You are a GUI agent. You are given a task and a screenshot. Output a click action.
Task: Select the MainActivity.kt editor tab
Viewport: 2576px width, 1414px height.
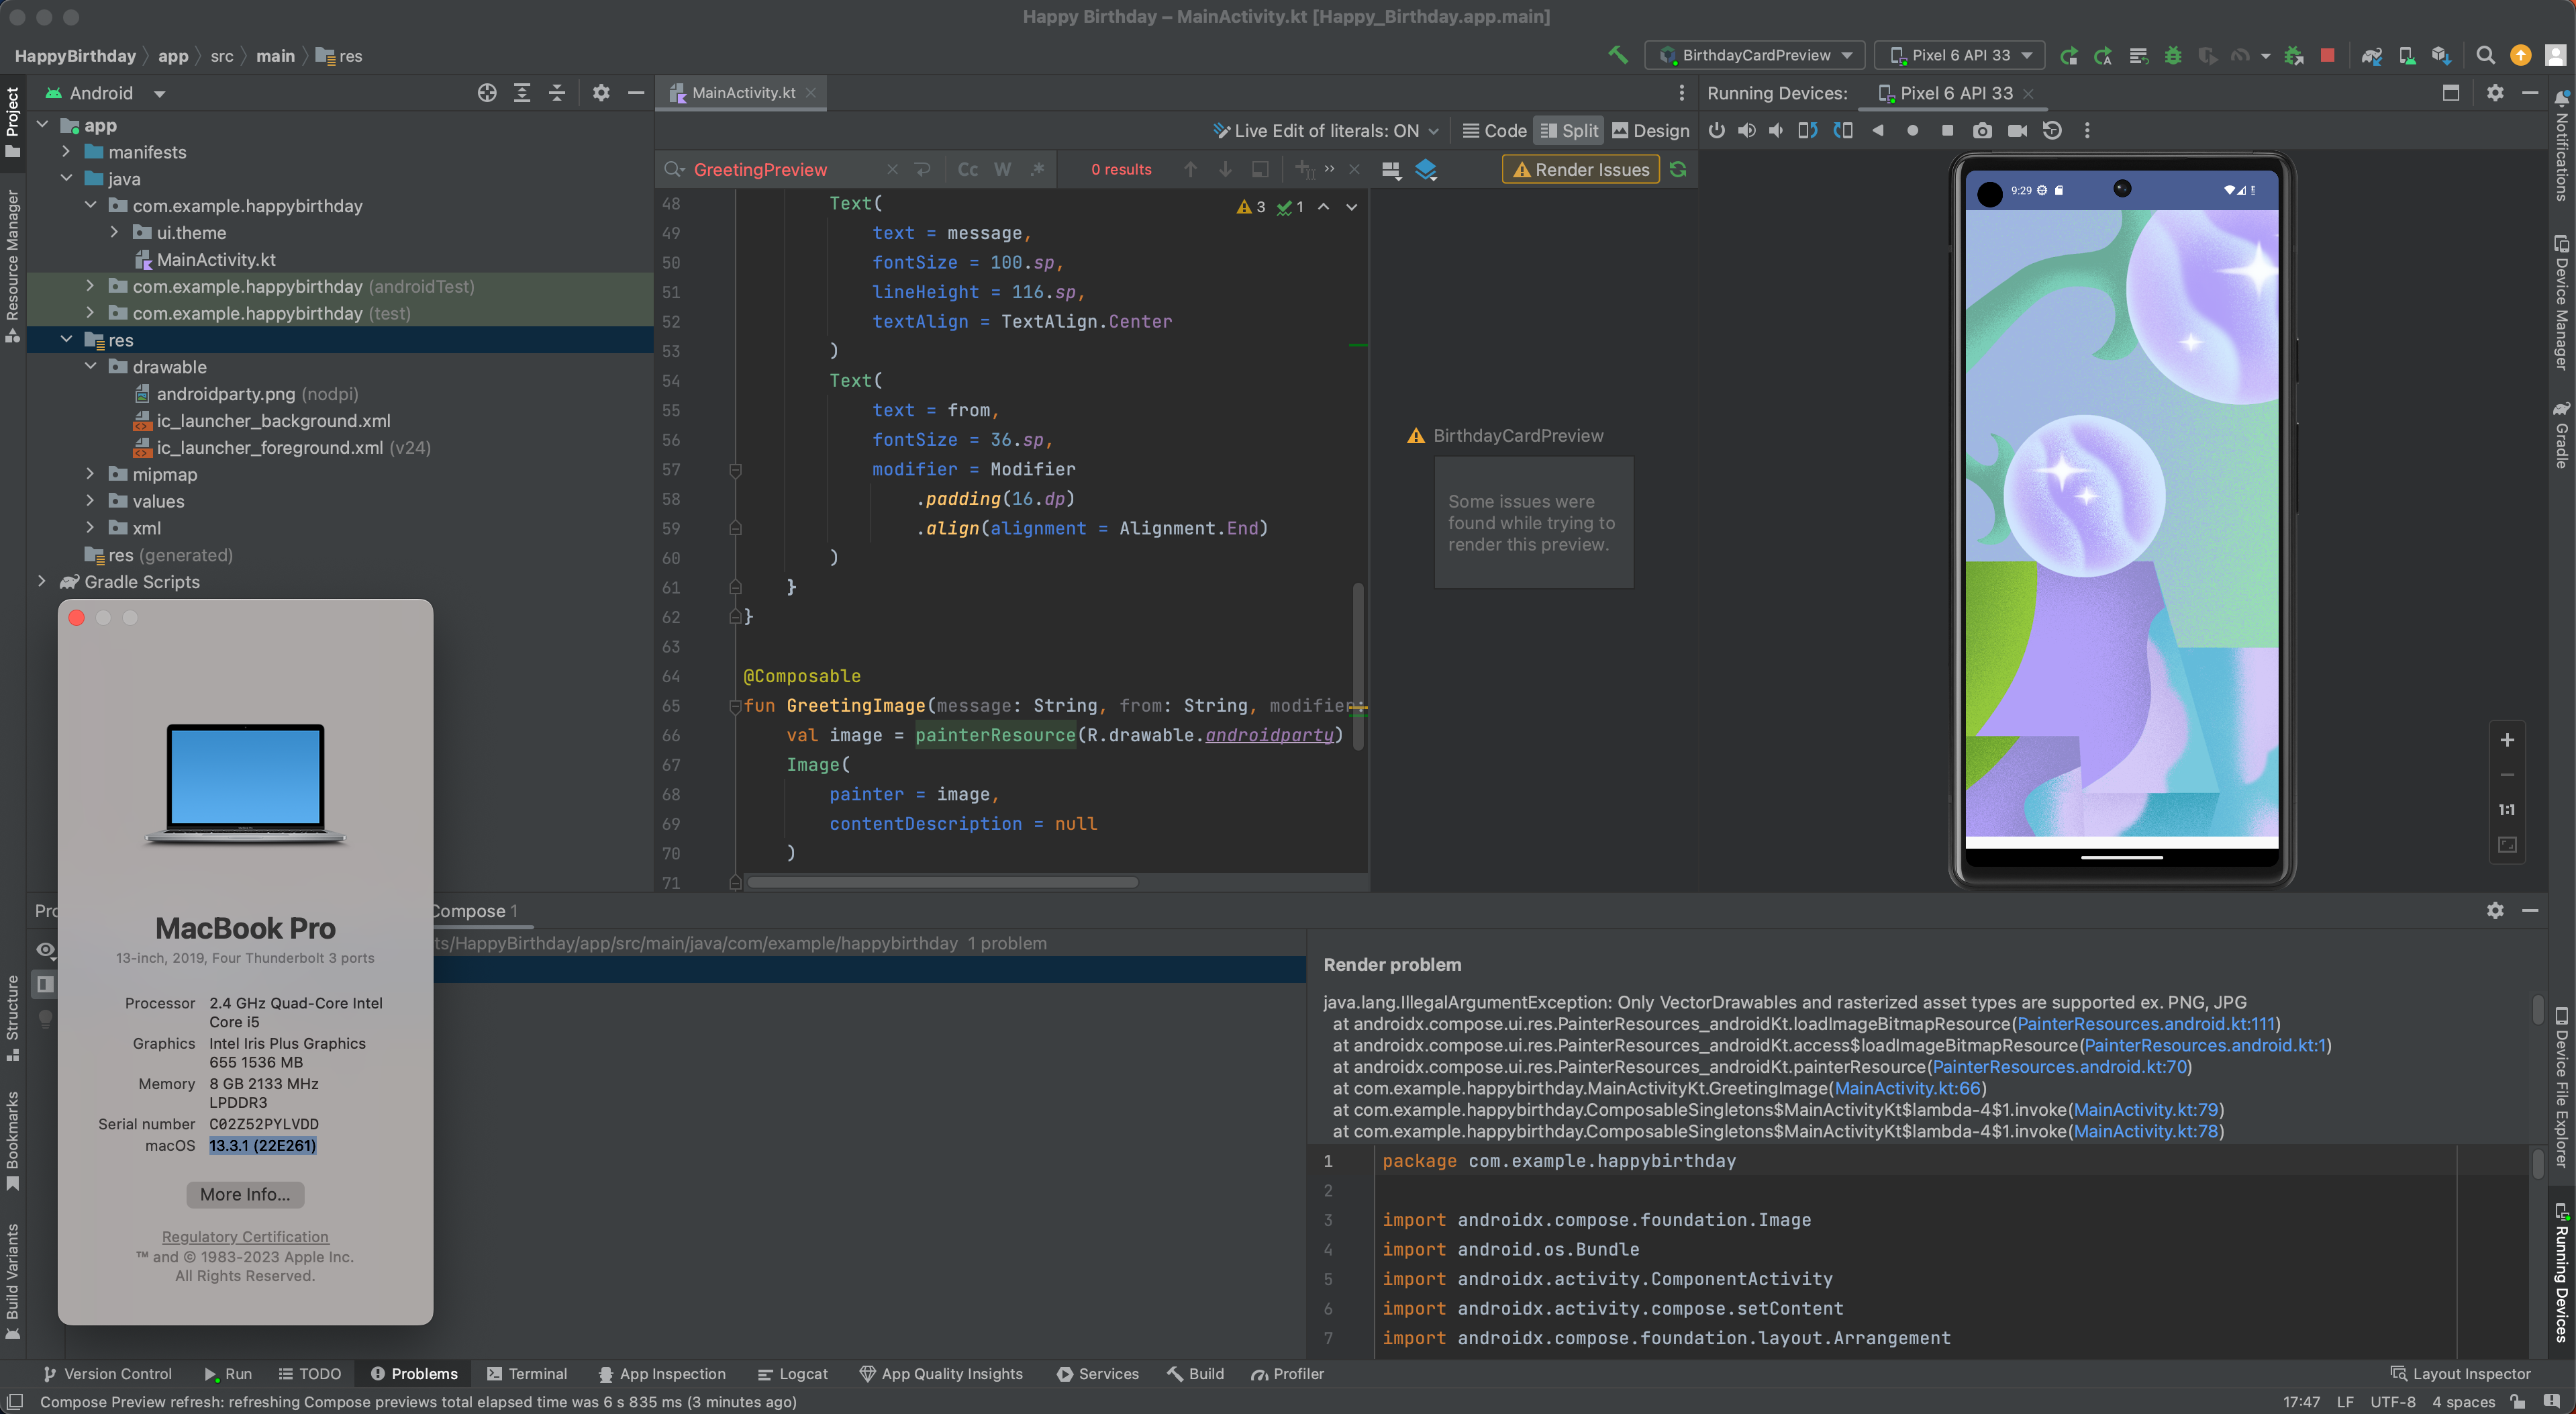coord(742,93)
